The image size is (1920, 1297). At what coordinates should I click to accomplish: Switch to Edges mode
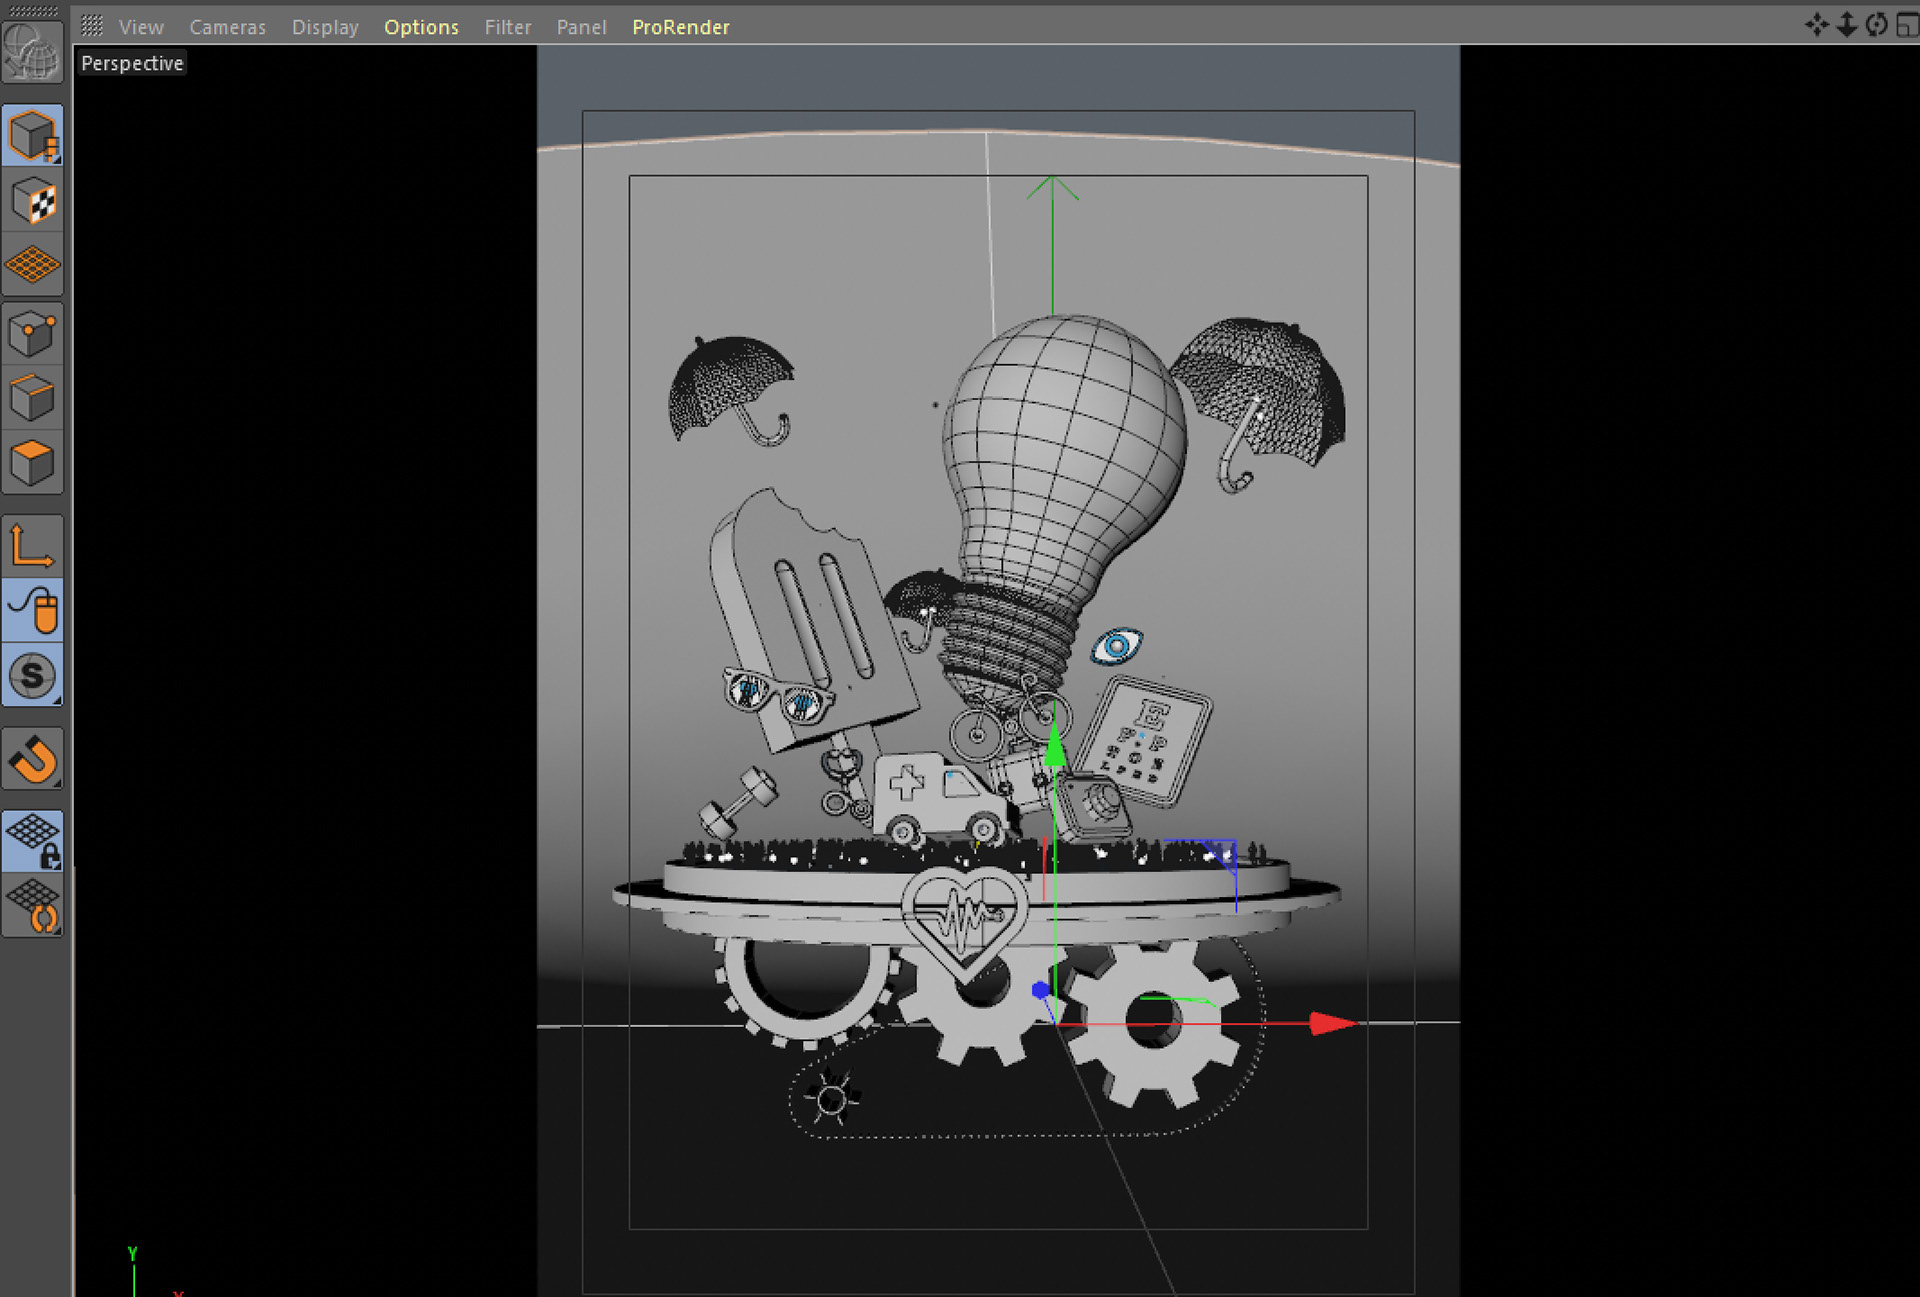tap(32, 398)
